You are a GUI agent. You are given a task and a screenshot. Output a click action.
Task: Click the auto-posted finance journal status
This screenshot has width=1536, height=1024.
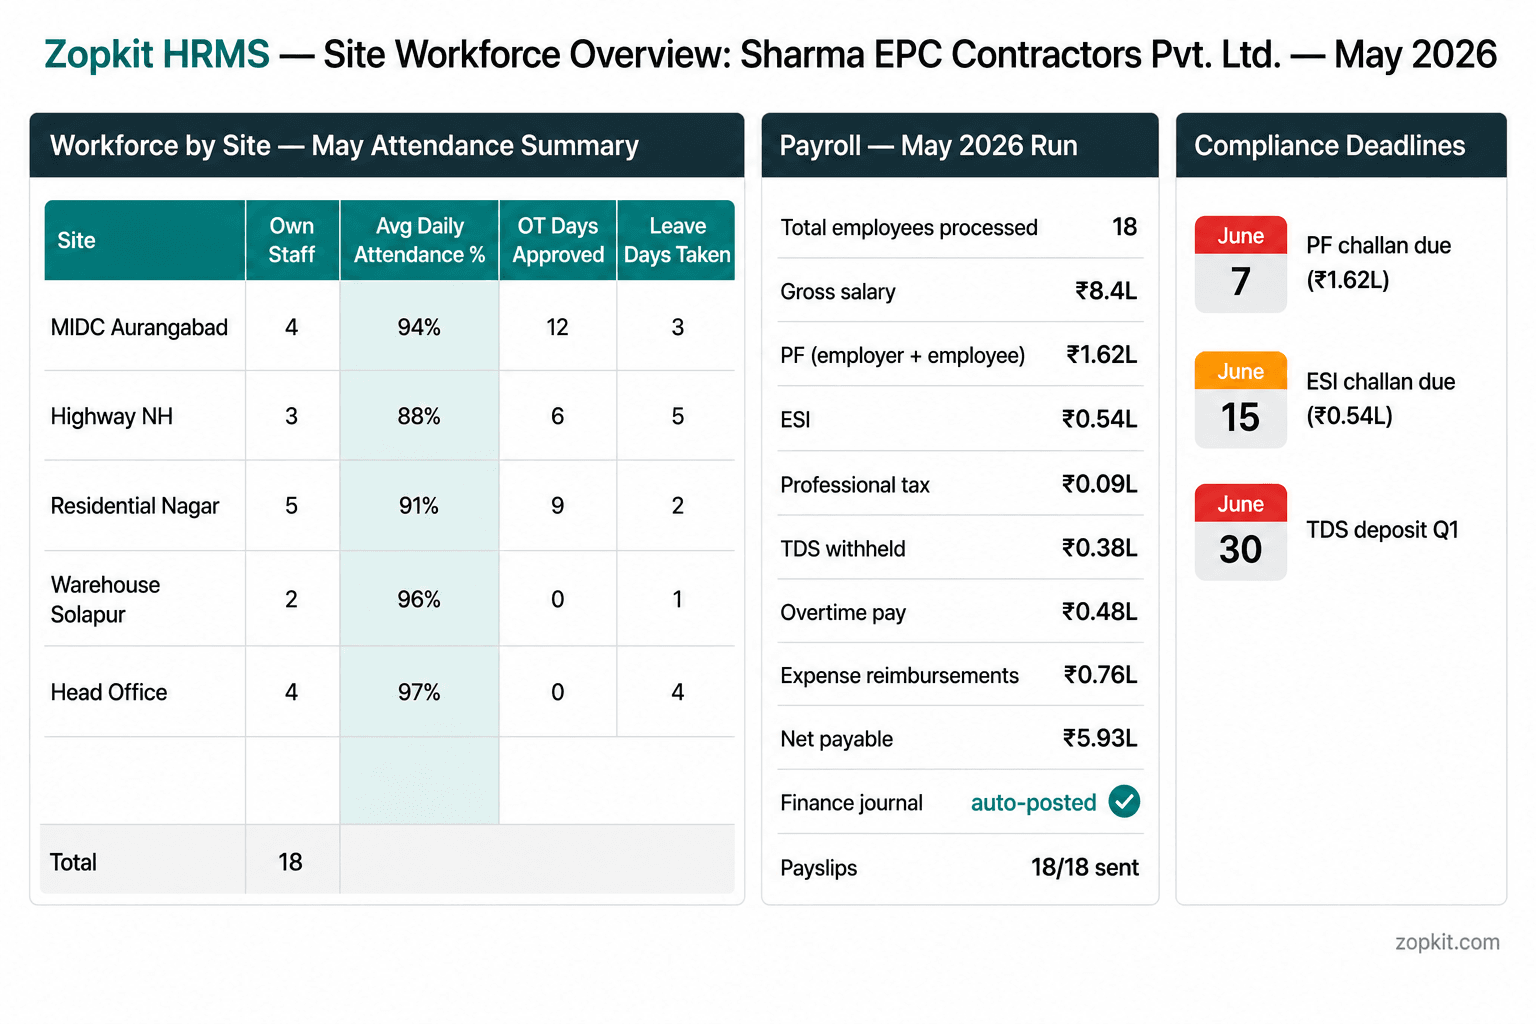click(x=1034, y=802)
